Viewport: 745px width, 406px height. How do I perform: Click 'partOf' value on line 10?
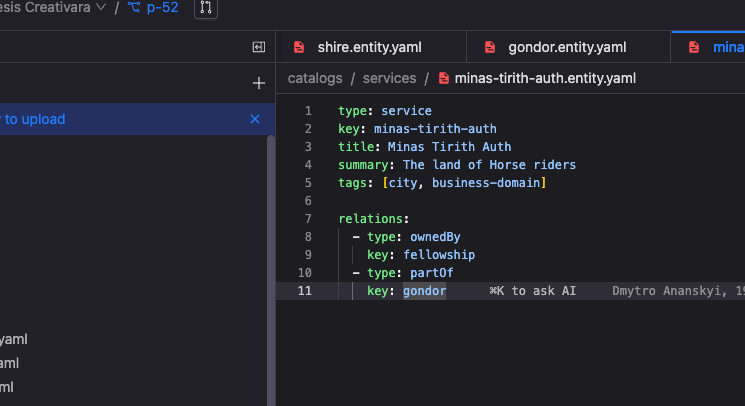(x=431, y=273)
